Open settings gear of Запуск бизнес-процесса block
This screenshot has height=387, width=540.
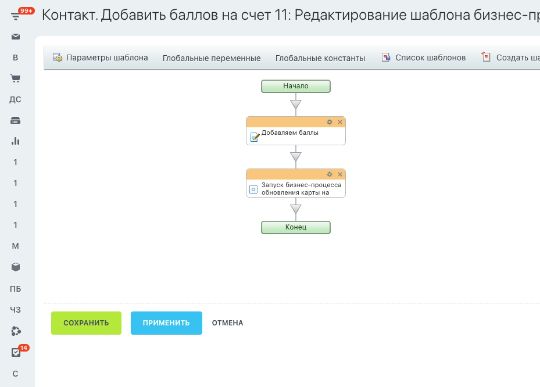pyautogui.click(x=329, y=175)
